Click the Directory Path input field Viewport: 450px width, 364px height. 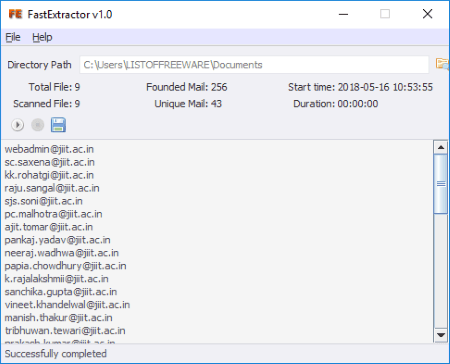click(x=254, y=65)
